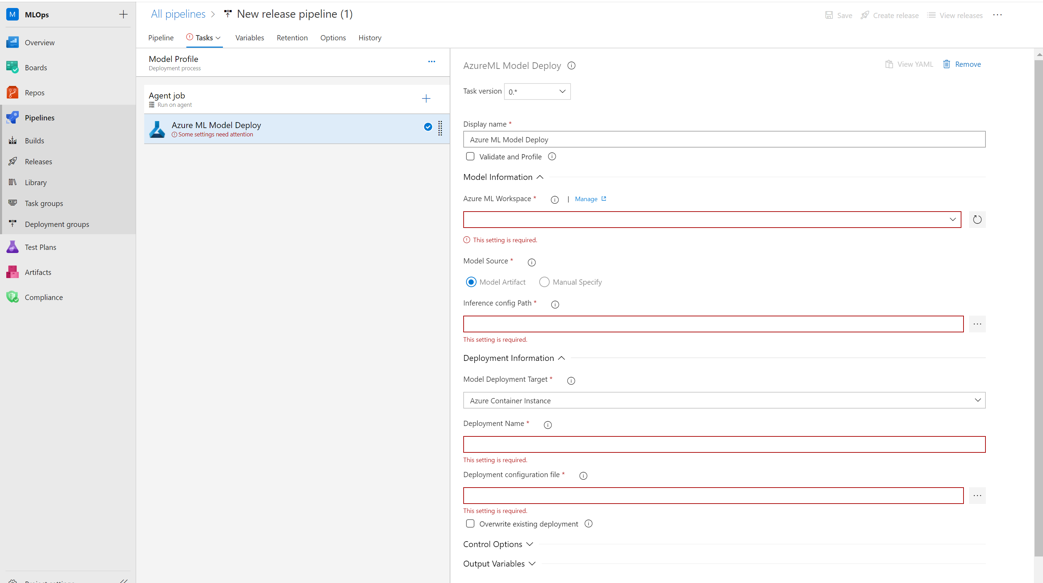Refresh the Azure ML Workspace list
Screen dimensions: 1043x583
tap(976, 220)
